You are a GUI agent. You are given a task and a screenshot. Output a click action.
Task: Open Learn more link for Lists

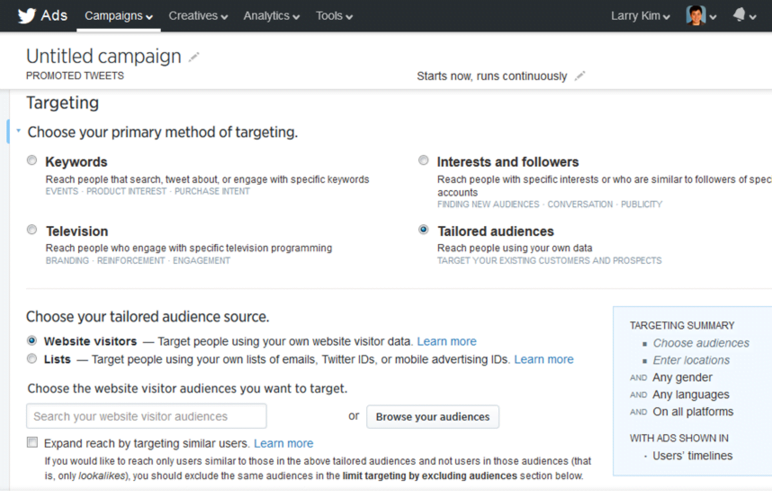(x=544, y=360)
